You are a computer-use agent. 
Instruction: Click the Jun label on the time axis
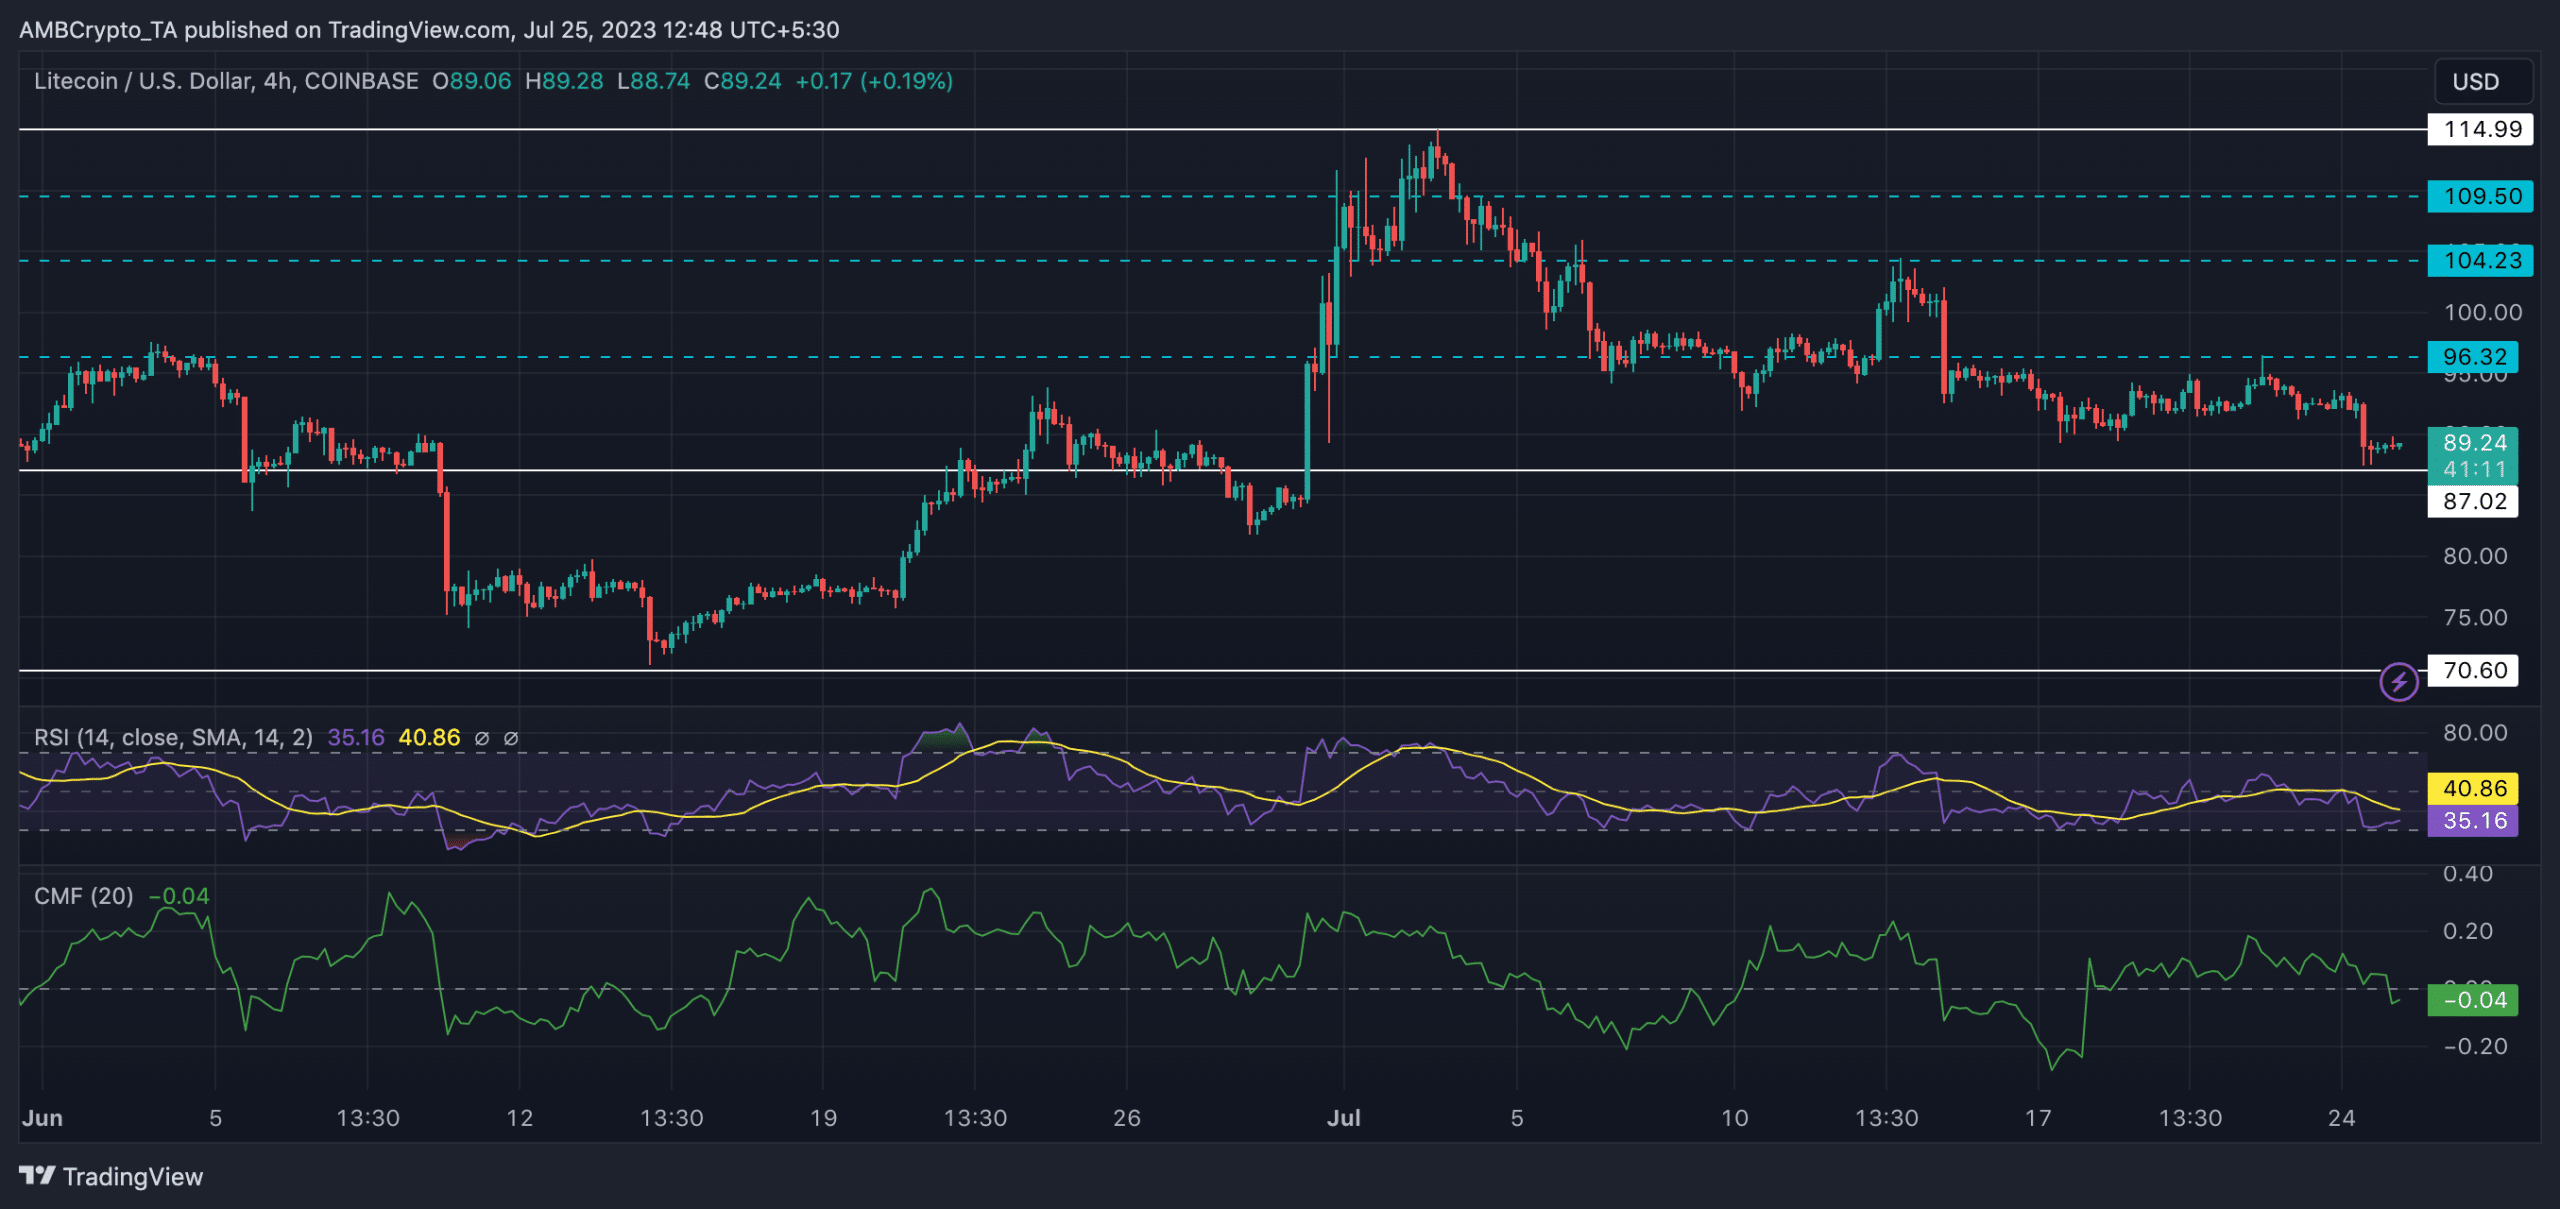tap(42, 1118)
